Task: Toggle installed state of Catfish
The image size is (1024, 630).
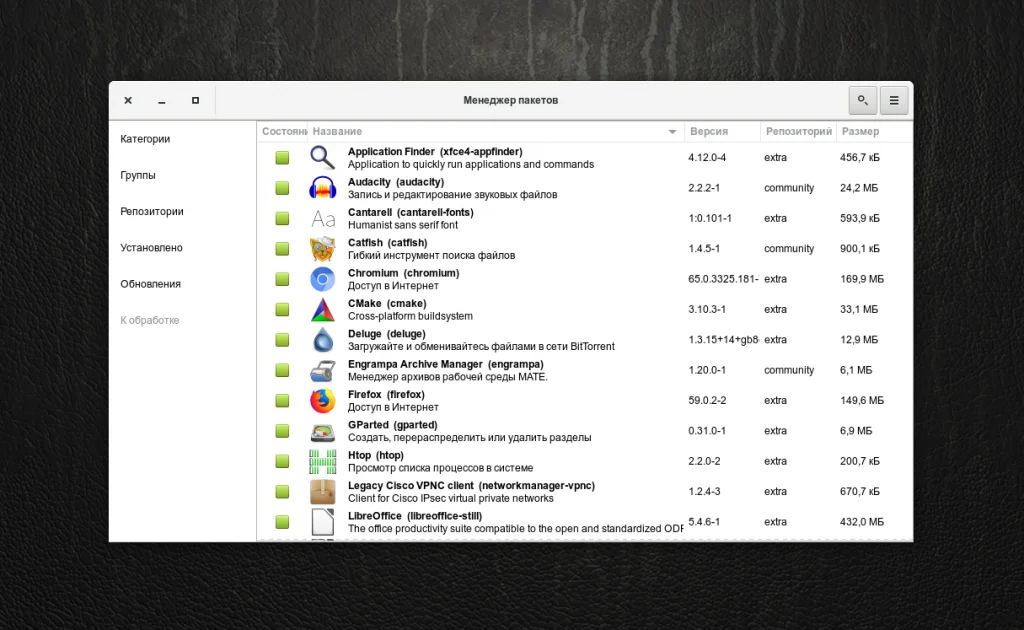Action: point(282,249)
